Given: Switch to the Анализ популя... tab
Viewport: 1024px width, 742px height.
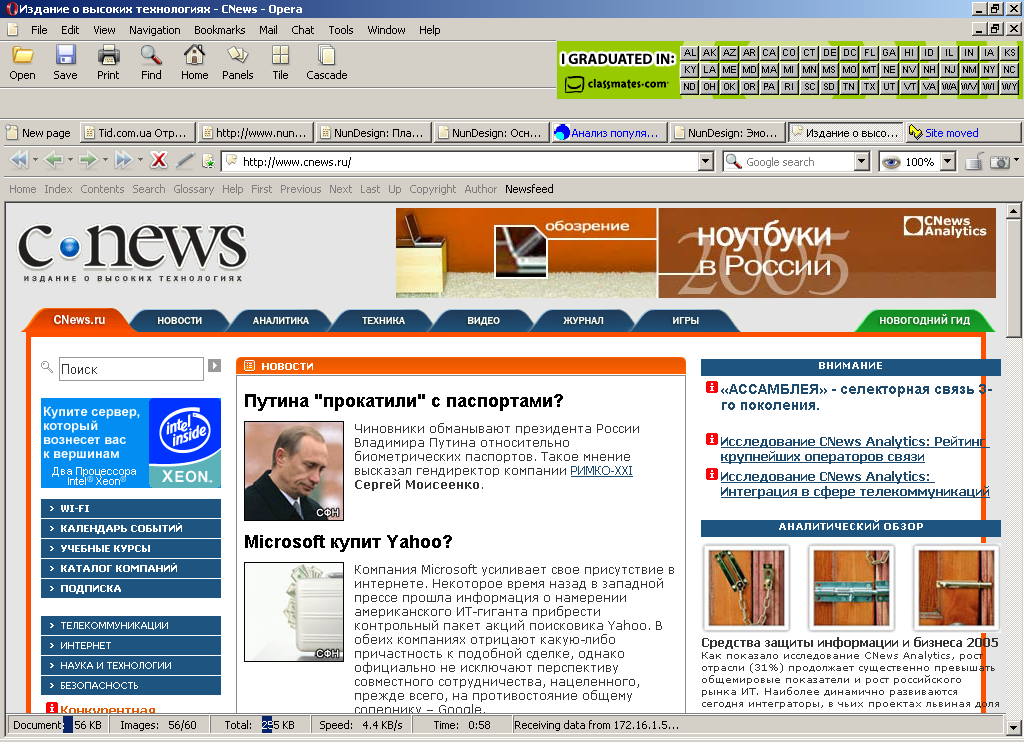Looking at the screenshot, I should 609,133.
